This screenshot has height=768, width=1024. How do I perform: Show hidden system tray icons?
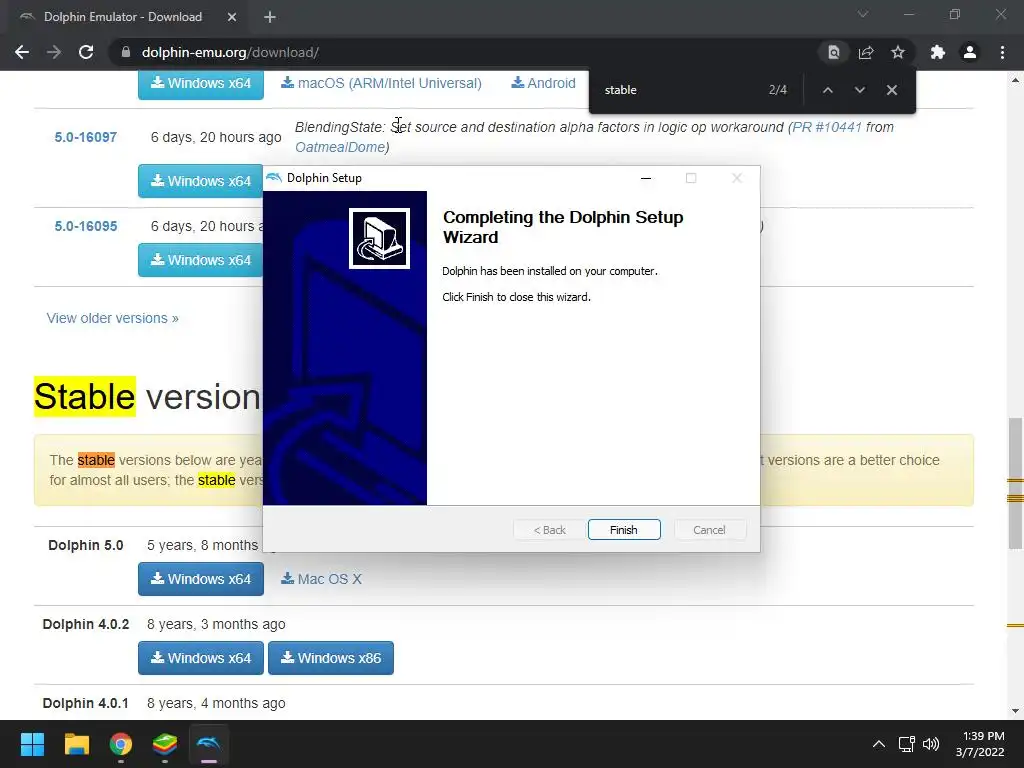(879, 744)
